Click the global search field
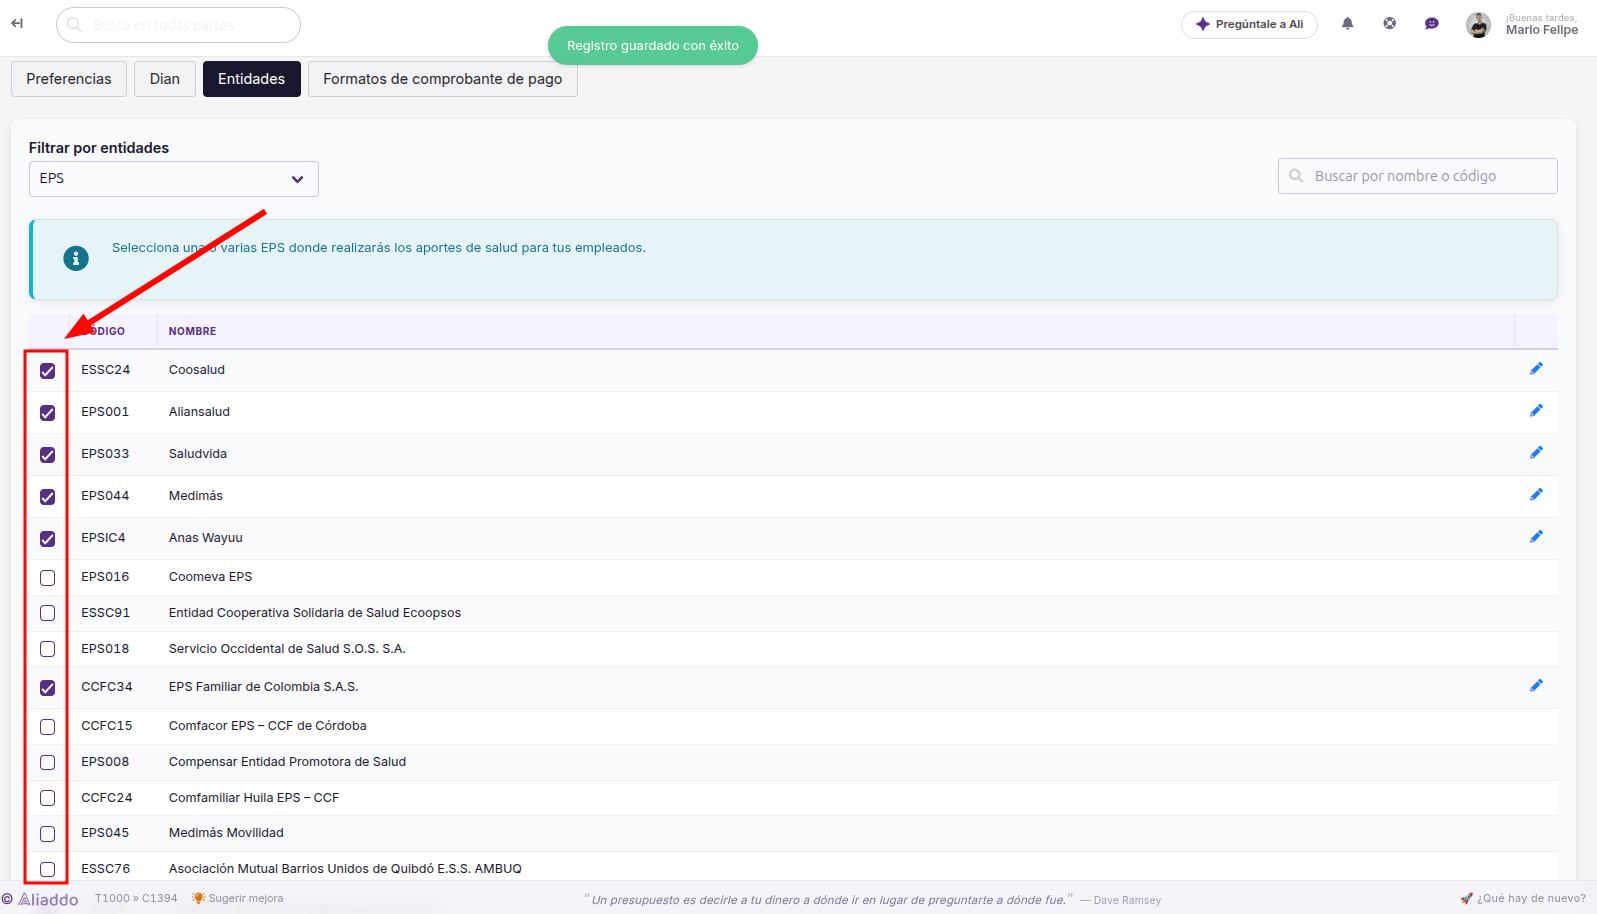The image size is (1597, 914). [178, 25]
